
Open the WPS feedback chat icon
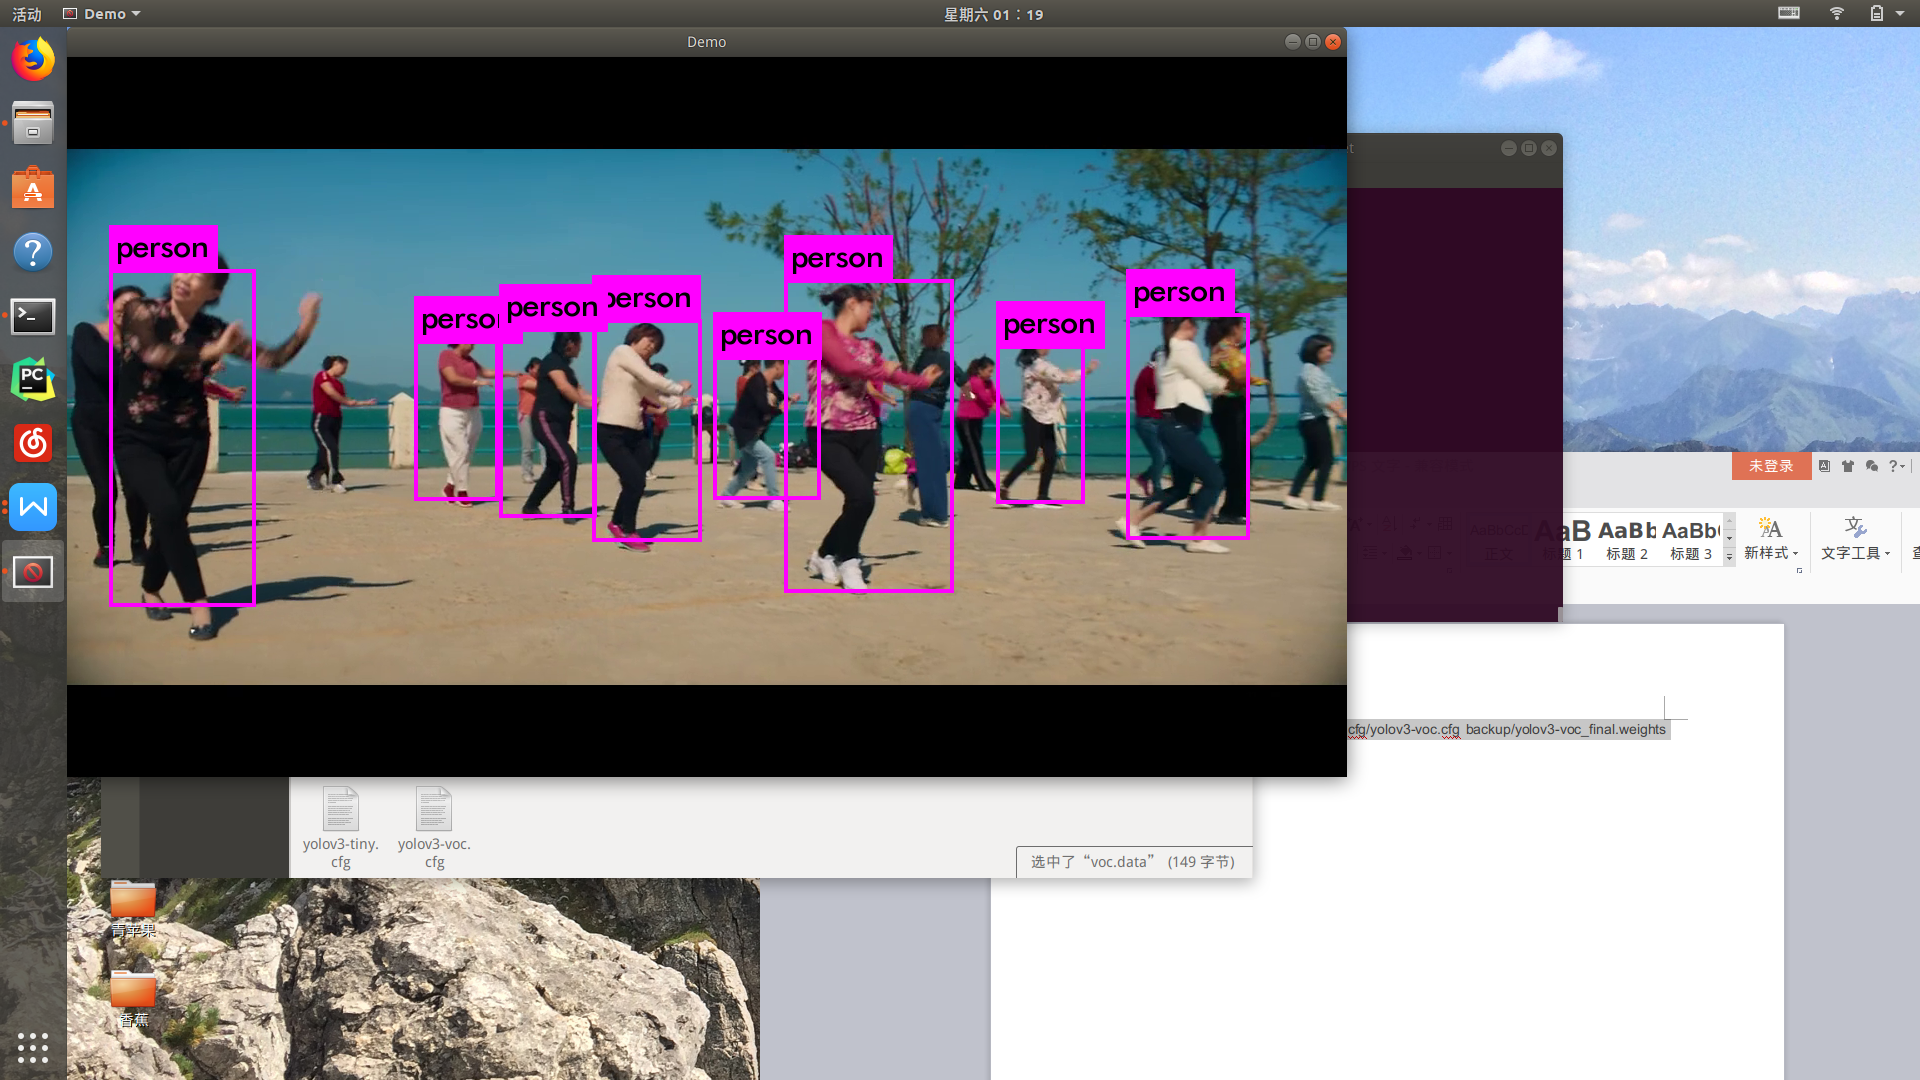click(1872, 466)
